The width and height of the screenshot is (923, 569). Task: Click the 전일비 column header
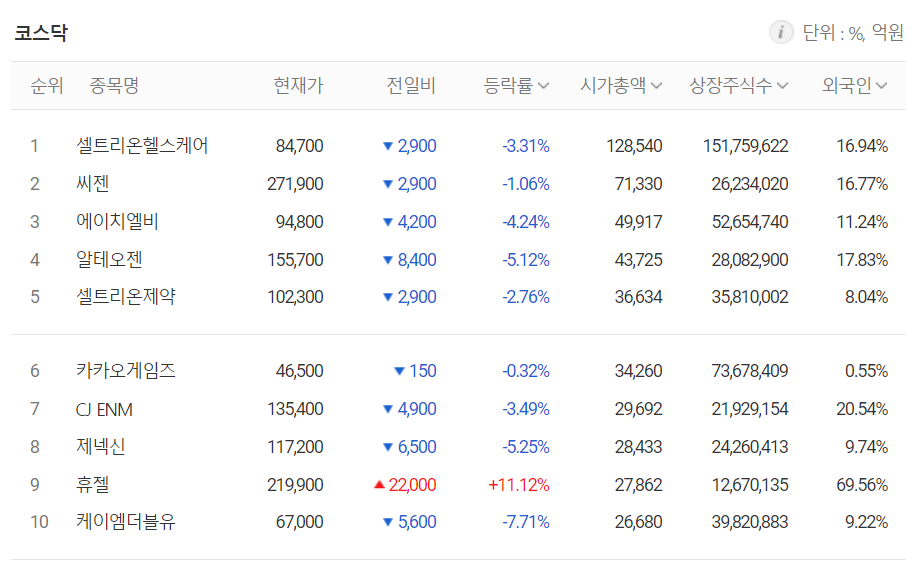[411, 86]
